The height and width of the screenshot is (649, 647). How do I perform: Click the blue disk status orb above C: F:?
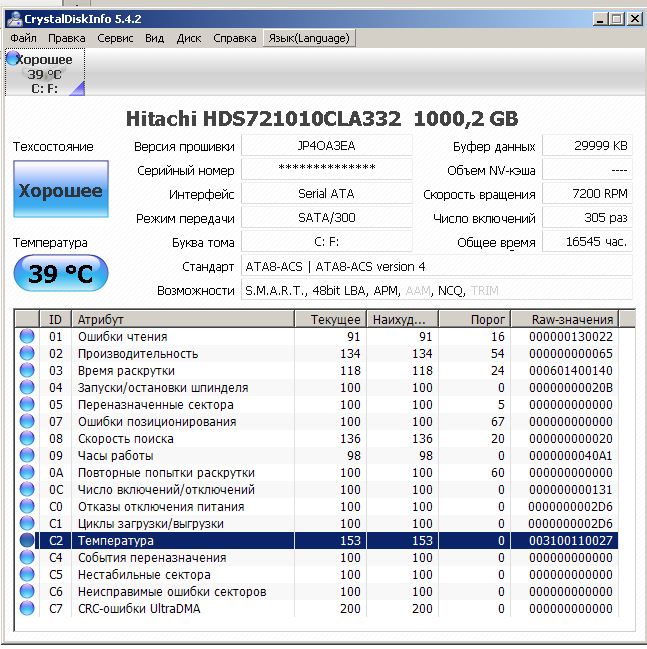12,60
